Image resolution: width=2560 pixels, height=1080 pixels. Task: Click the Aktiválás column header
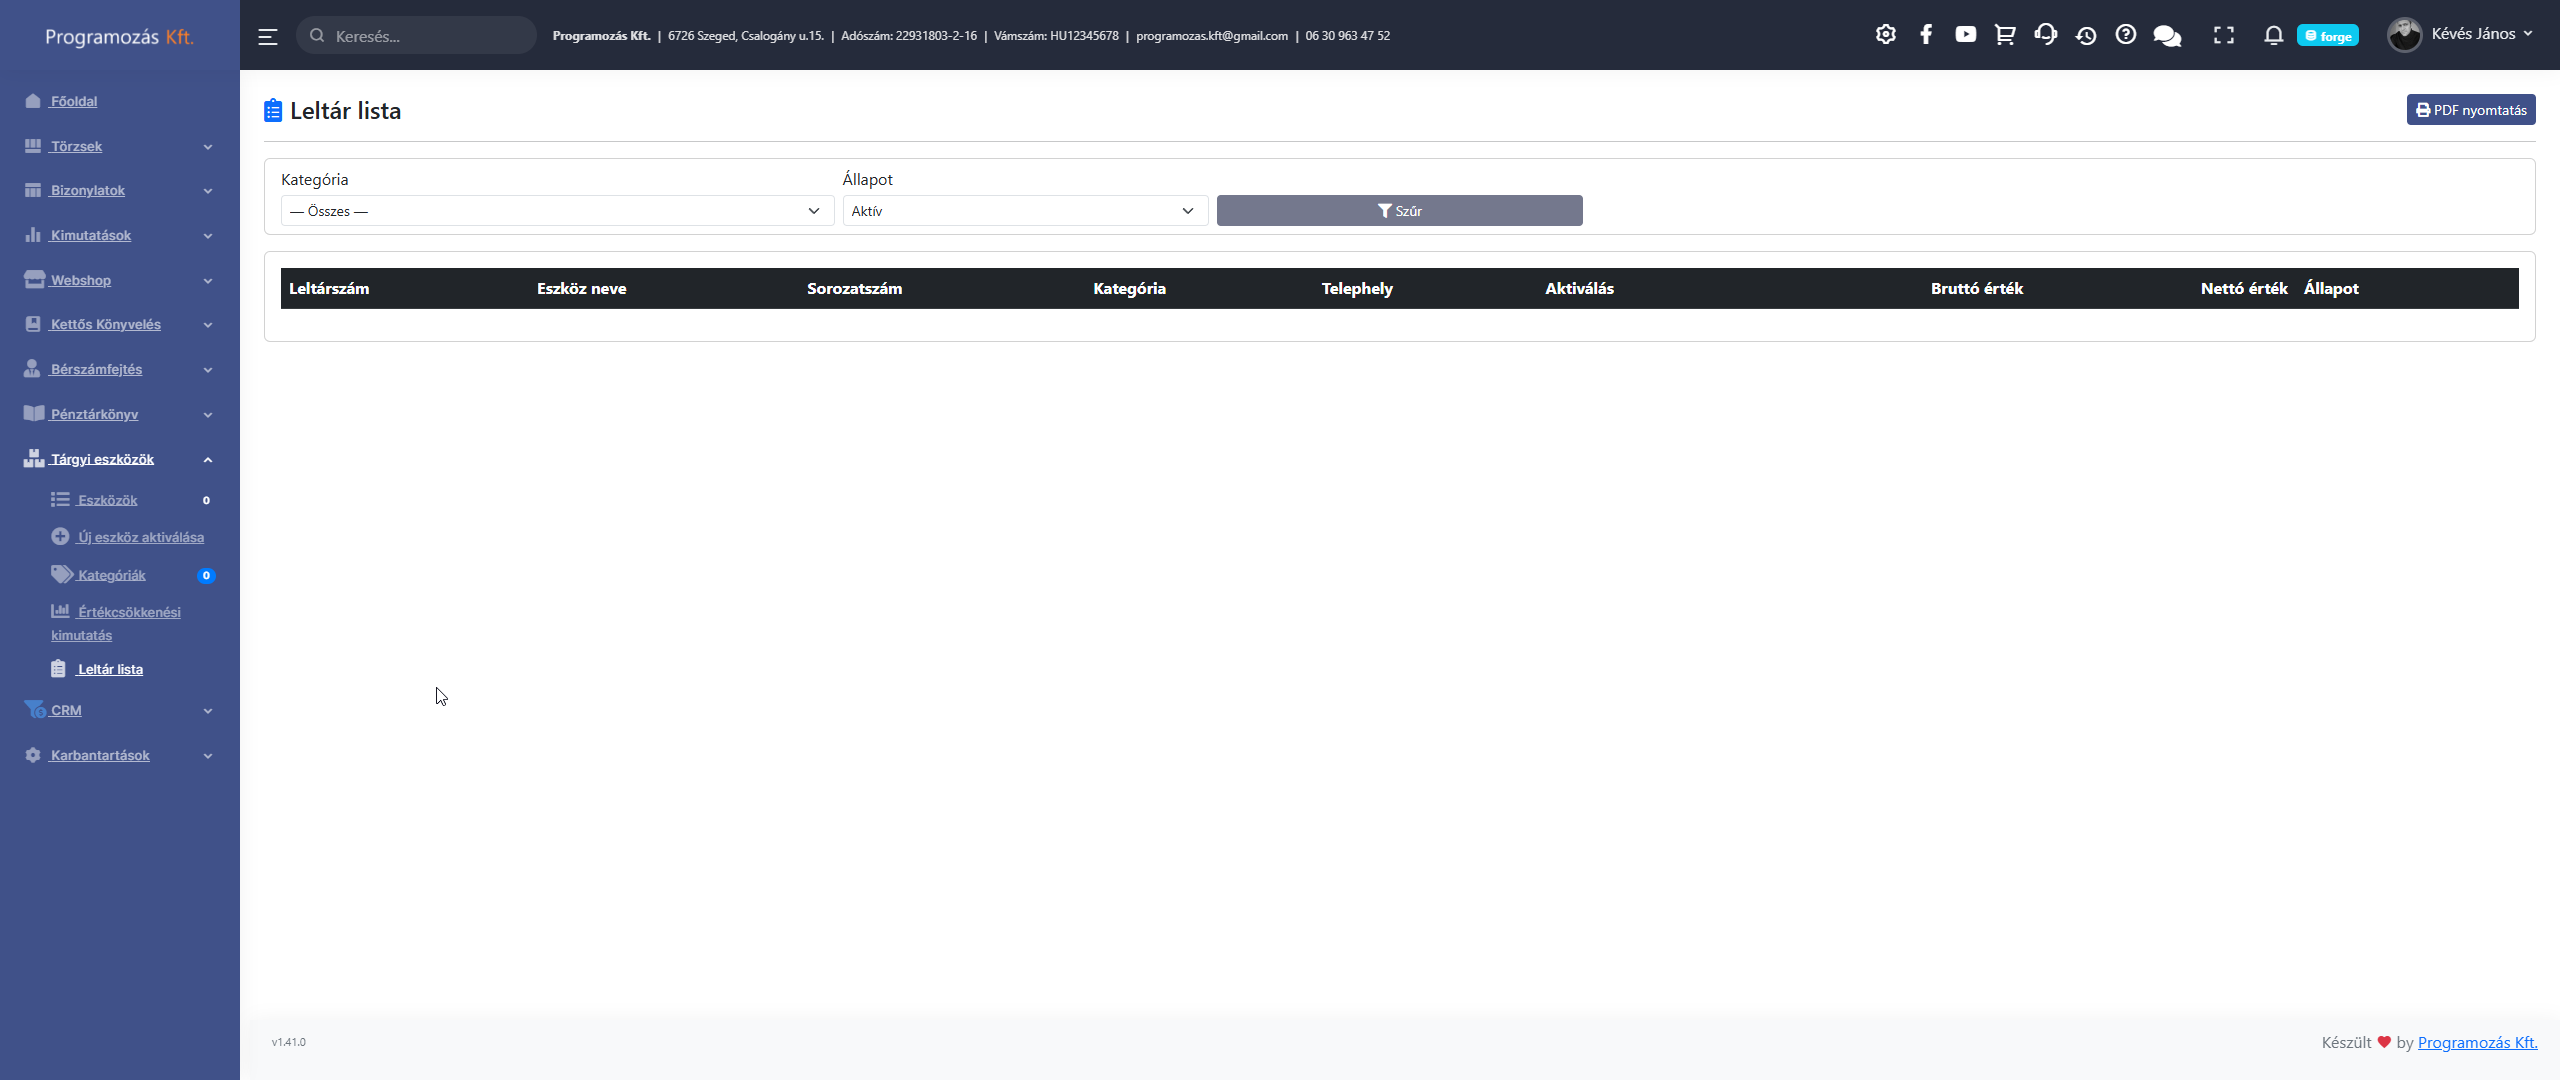pyautogui.click(x=1580, y=288)
